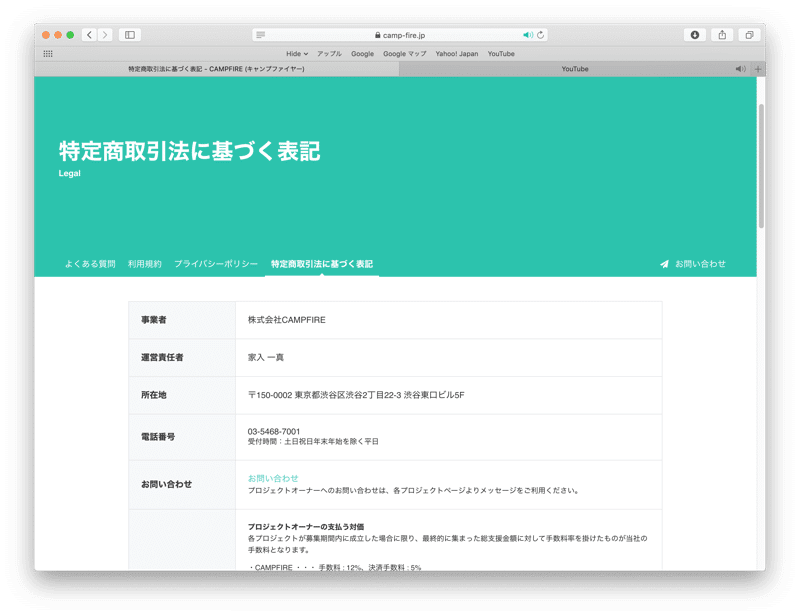800x616 pixels.
Task: Mute audio using address bar speaker icon
Action: [528, 35]
